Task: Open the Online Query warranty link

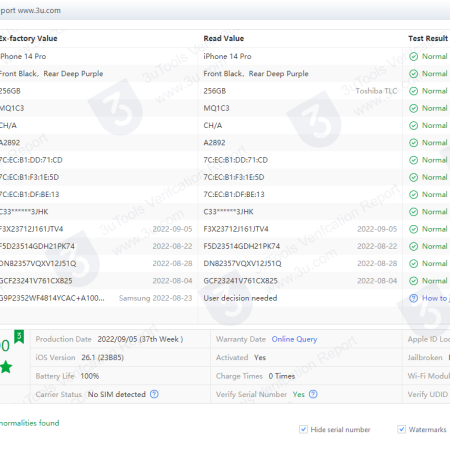Action: point(294,339)
